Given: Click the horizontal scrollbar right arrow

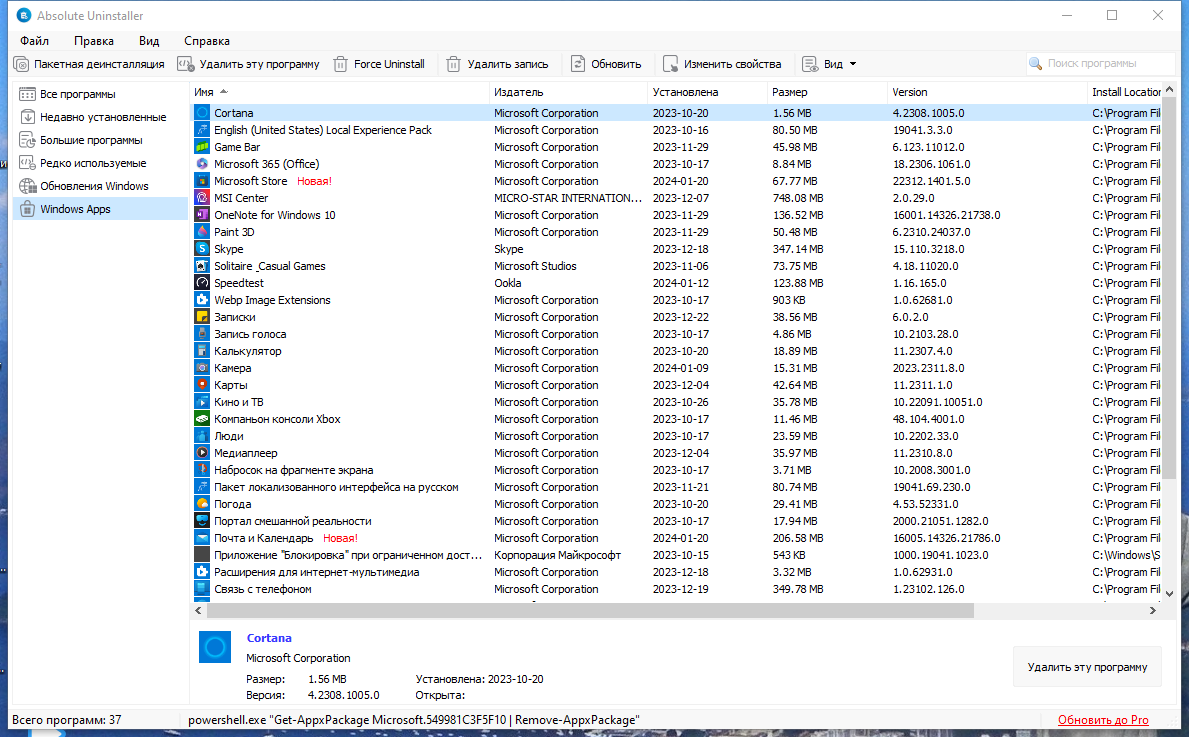Looking at the screenshot, I should [1153, 610].
